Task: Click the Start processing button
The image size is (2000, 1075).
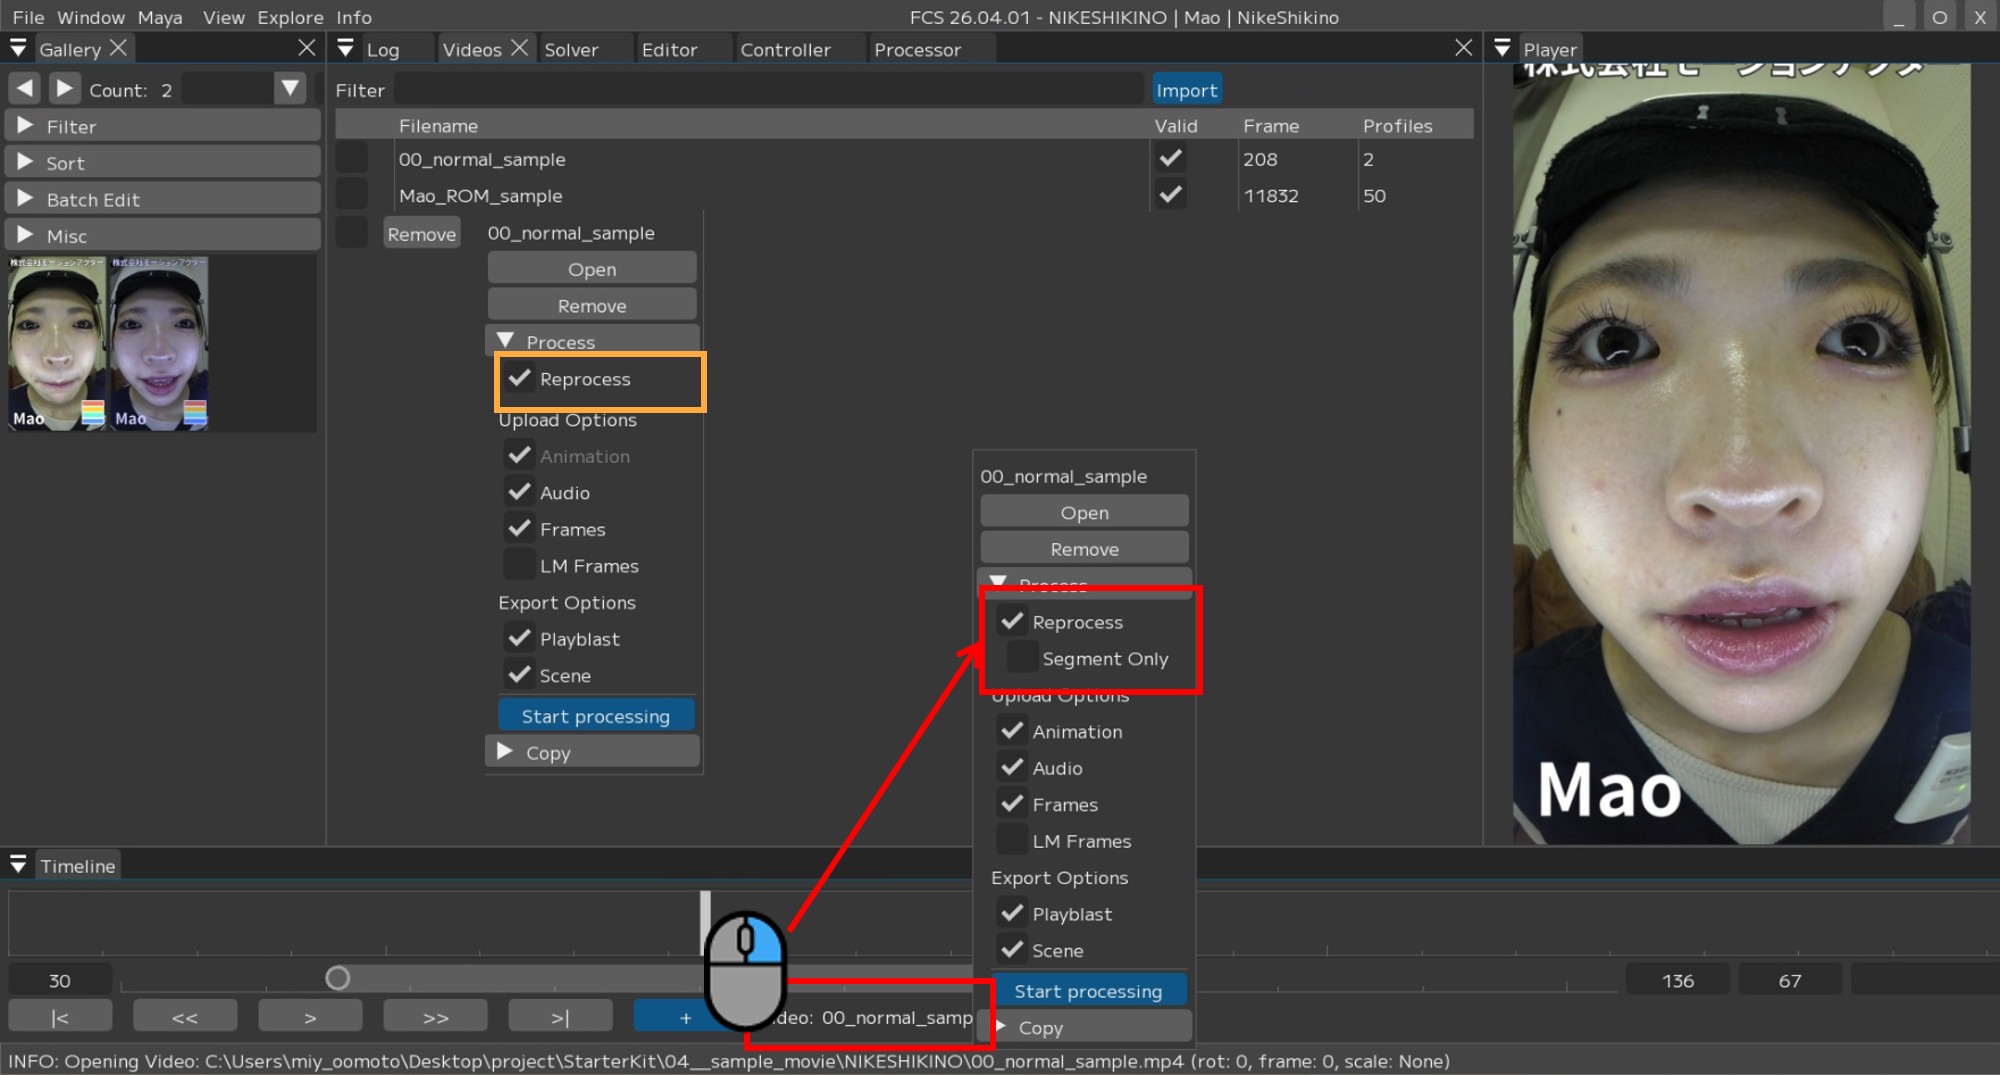Action: pyautogui.click(x=595, y=715)
